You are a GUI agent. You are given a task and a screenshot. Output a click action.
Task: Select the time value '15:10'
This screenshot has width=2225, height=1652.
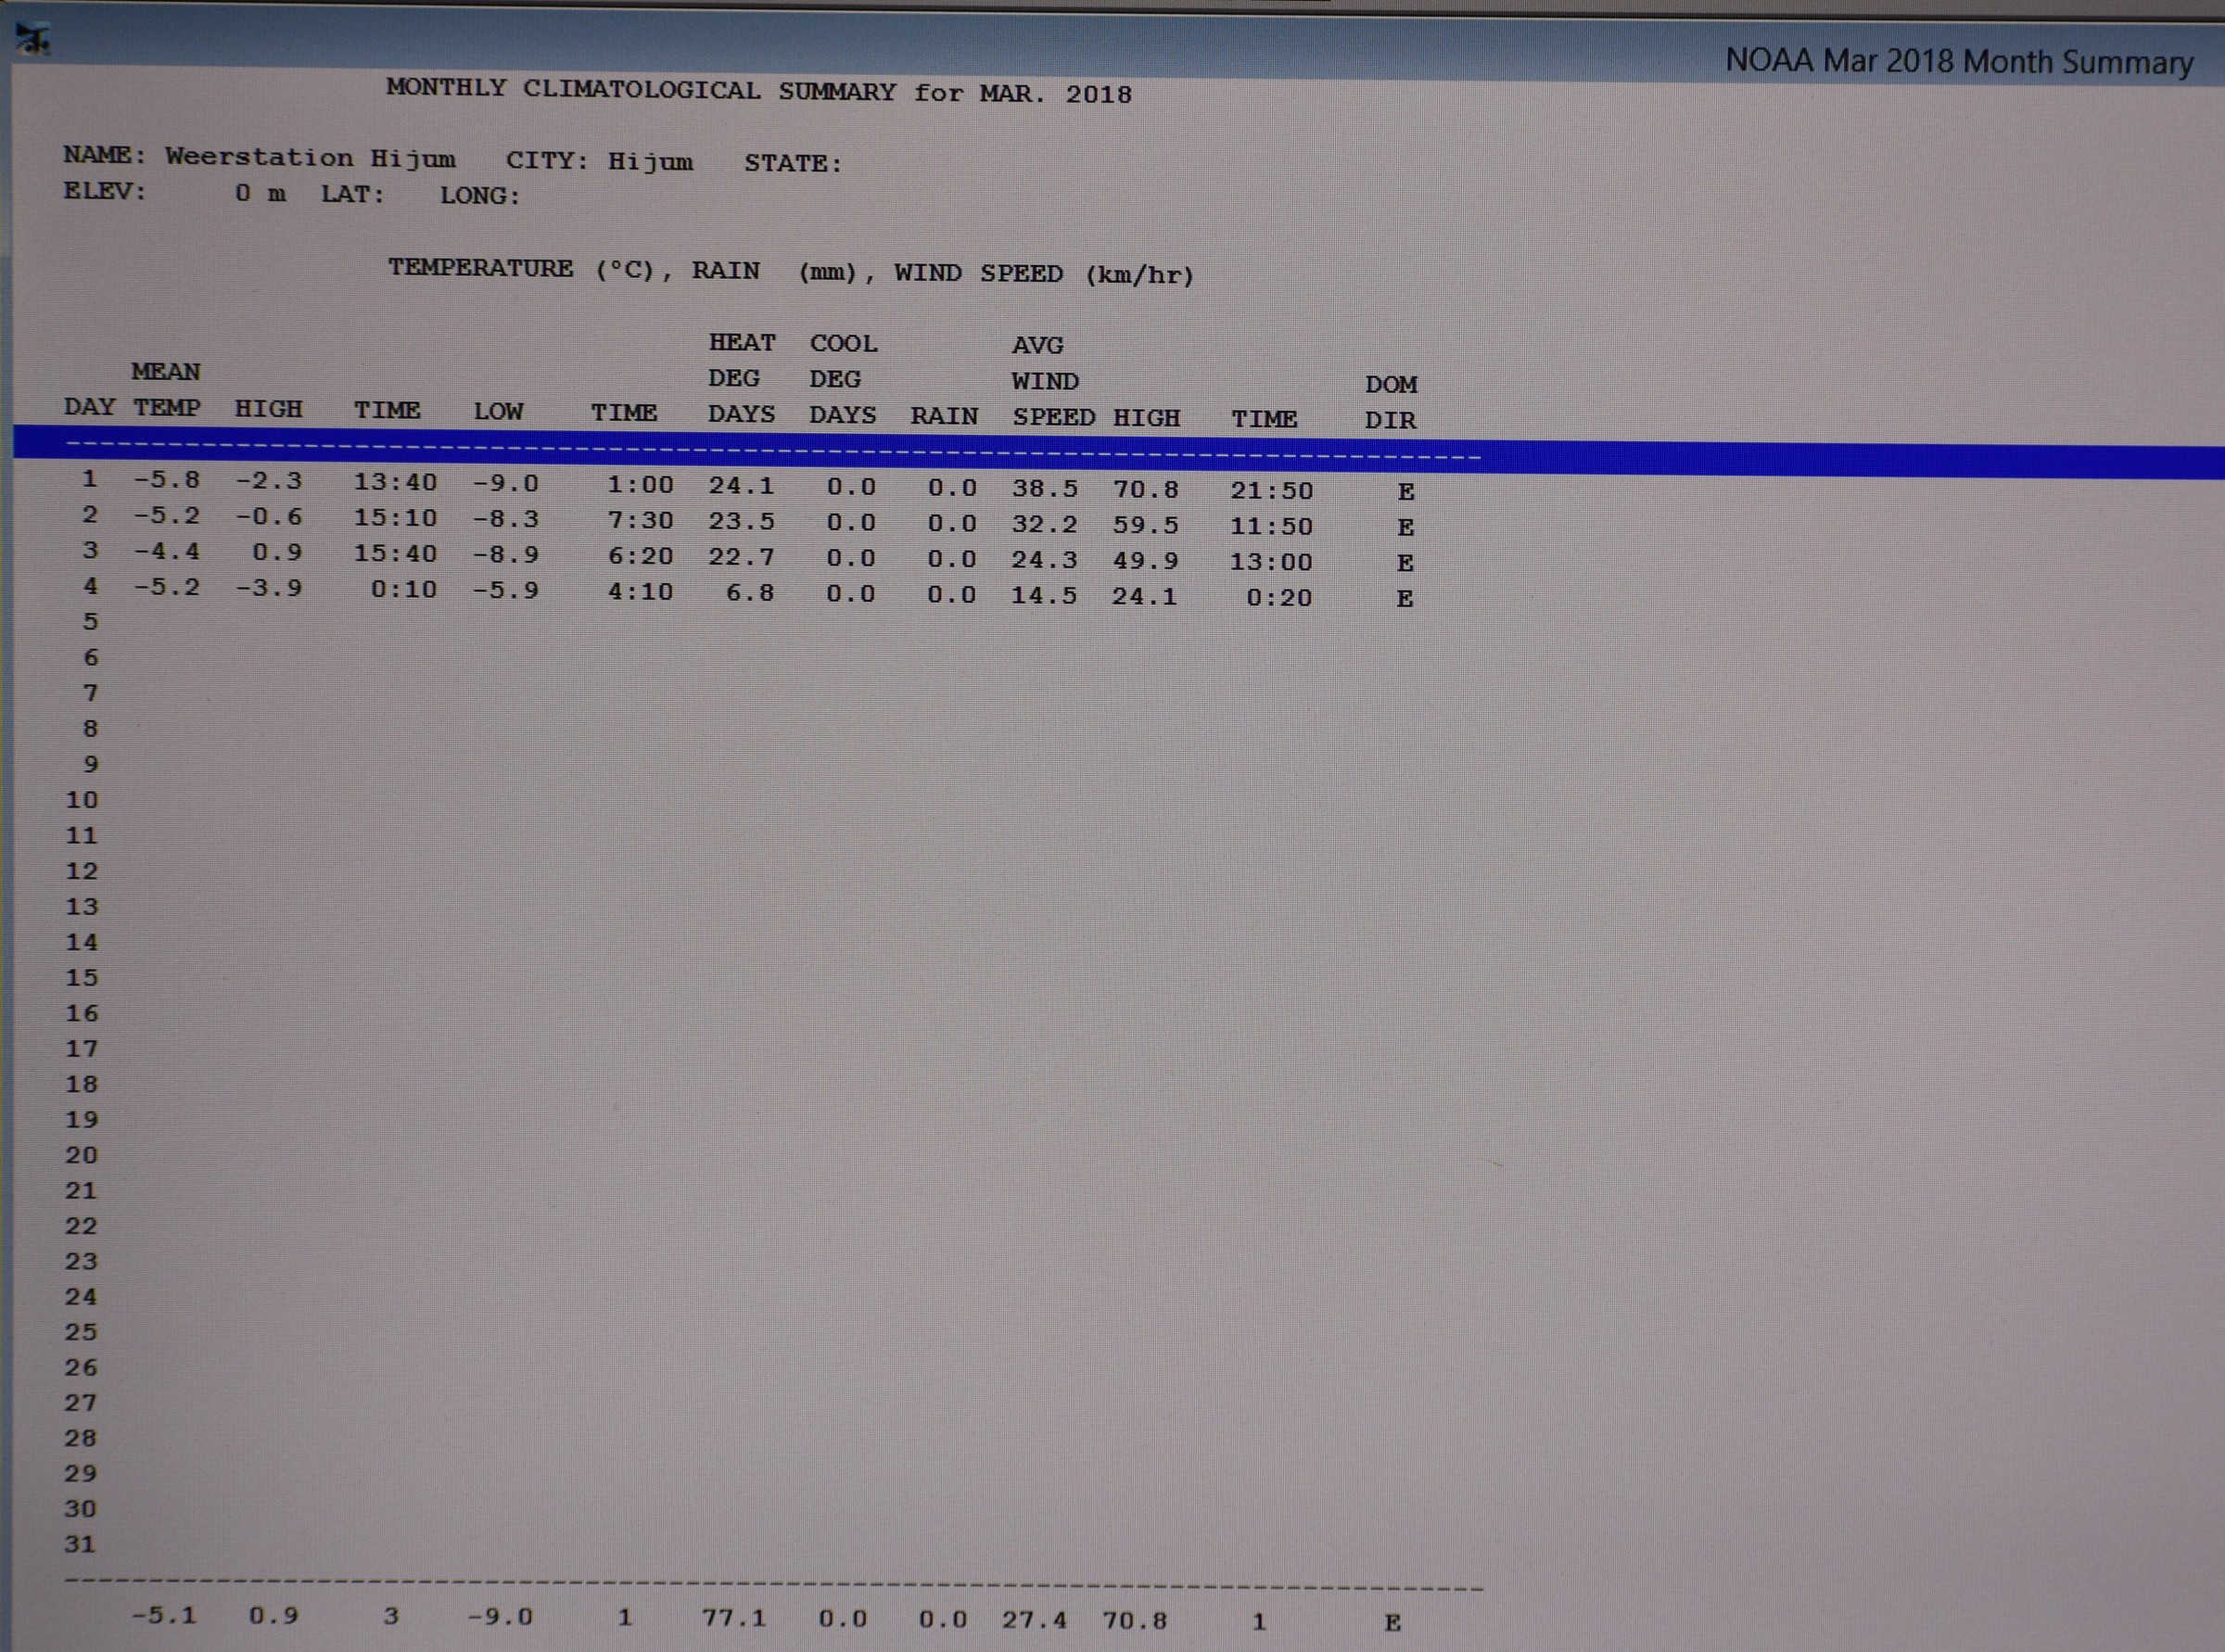(x=395, y=518)
